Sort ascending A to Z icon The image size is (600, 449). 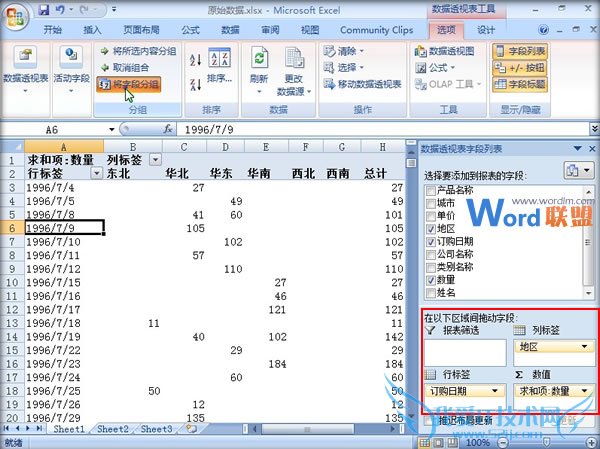click(196, 59)
